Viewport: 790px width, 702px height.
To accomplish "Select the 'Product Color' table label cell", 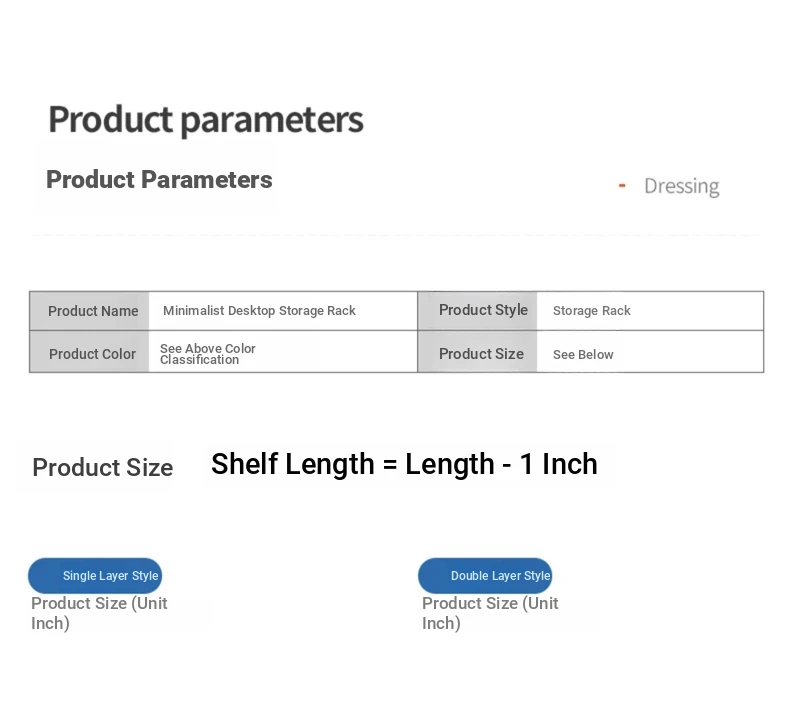I will pos(92,354).
